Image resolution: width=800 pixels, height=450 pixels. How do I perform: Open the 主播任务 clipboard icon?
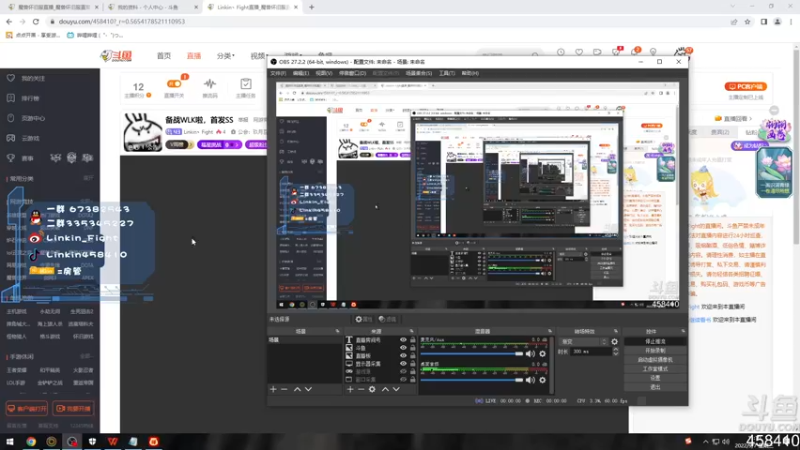point(246,84)
